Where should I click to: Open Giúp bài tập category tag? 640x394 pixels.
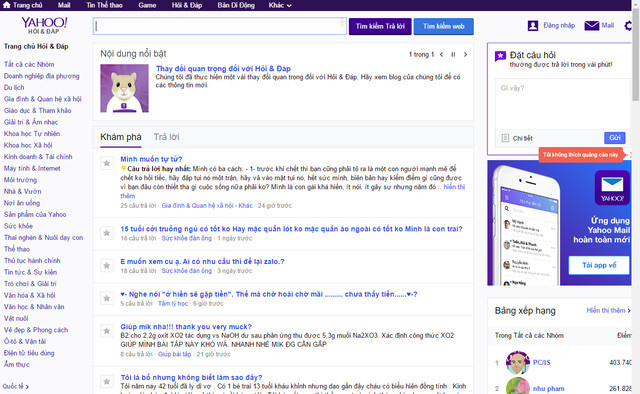(x=175, y=354)
